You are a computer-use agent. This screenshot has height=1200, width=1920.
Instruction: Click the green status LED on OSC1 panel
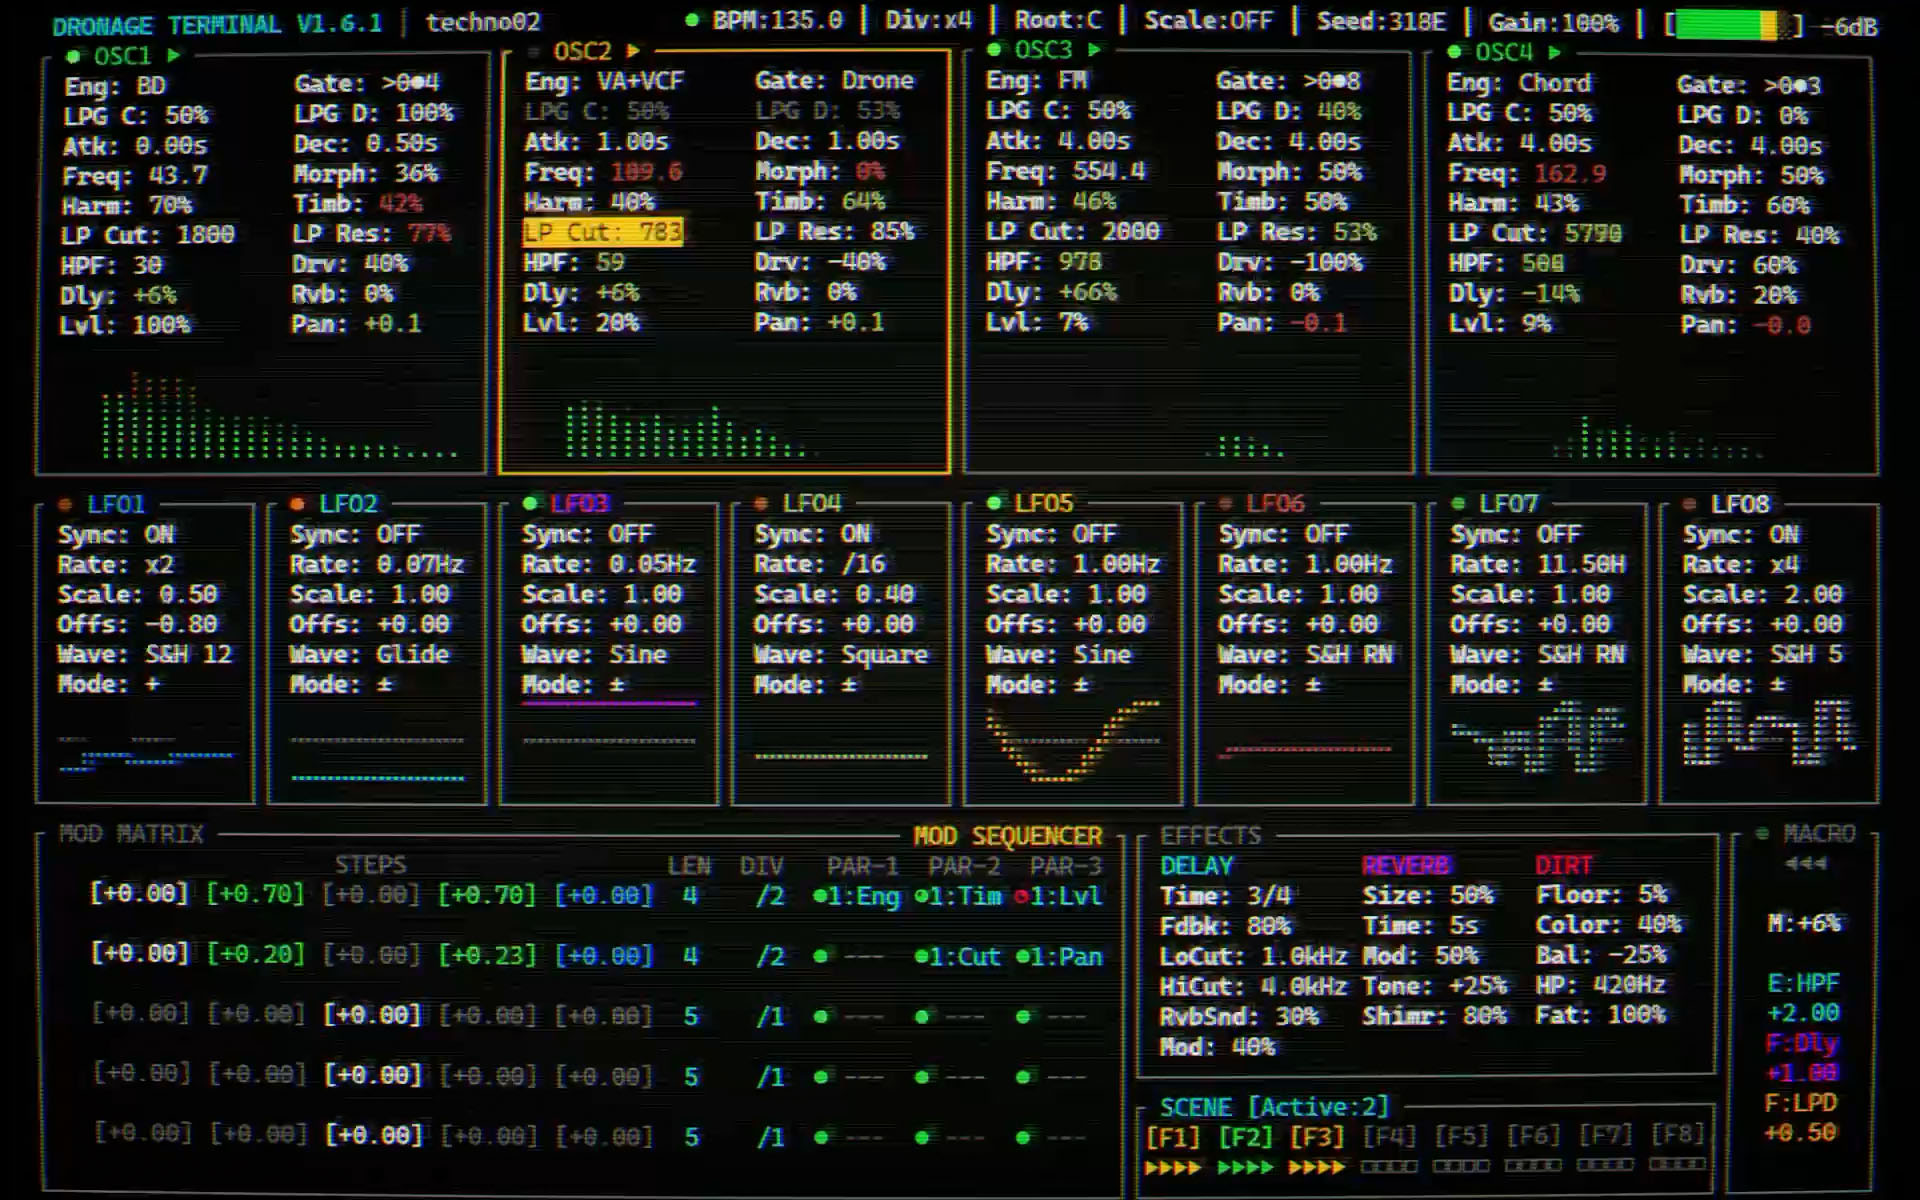coord(72,56)
